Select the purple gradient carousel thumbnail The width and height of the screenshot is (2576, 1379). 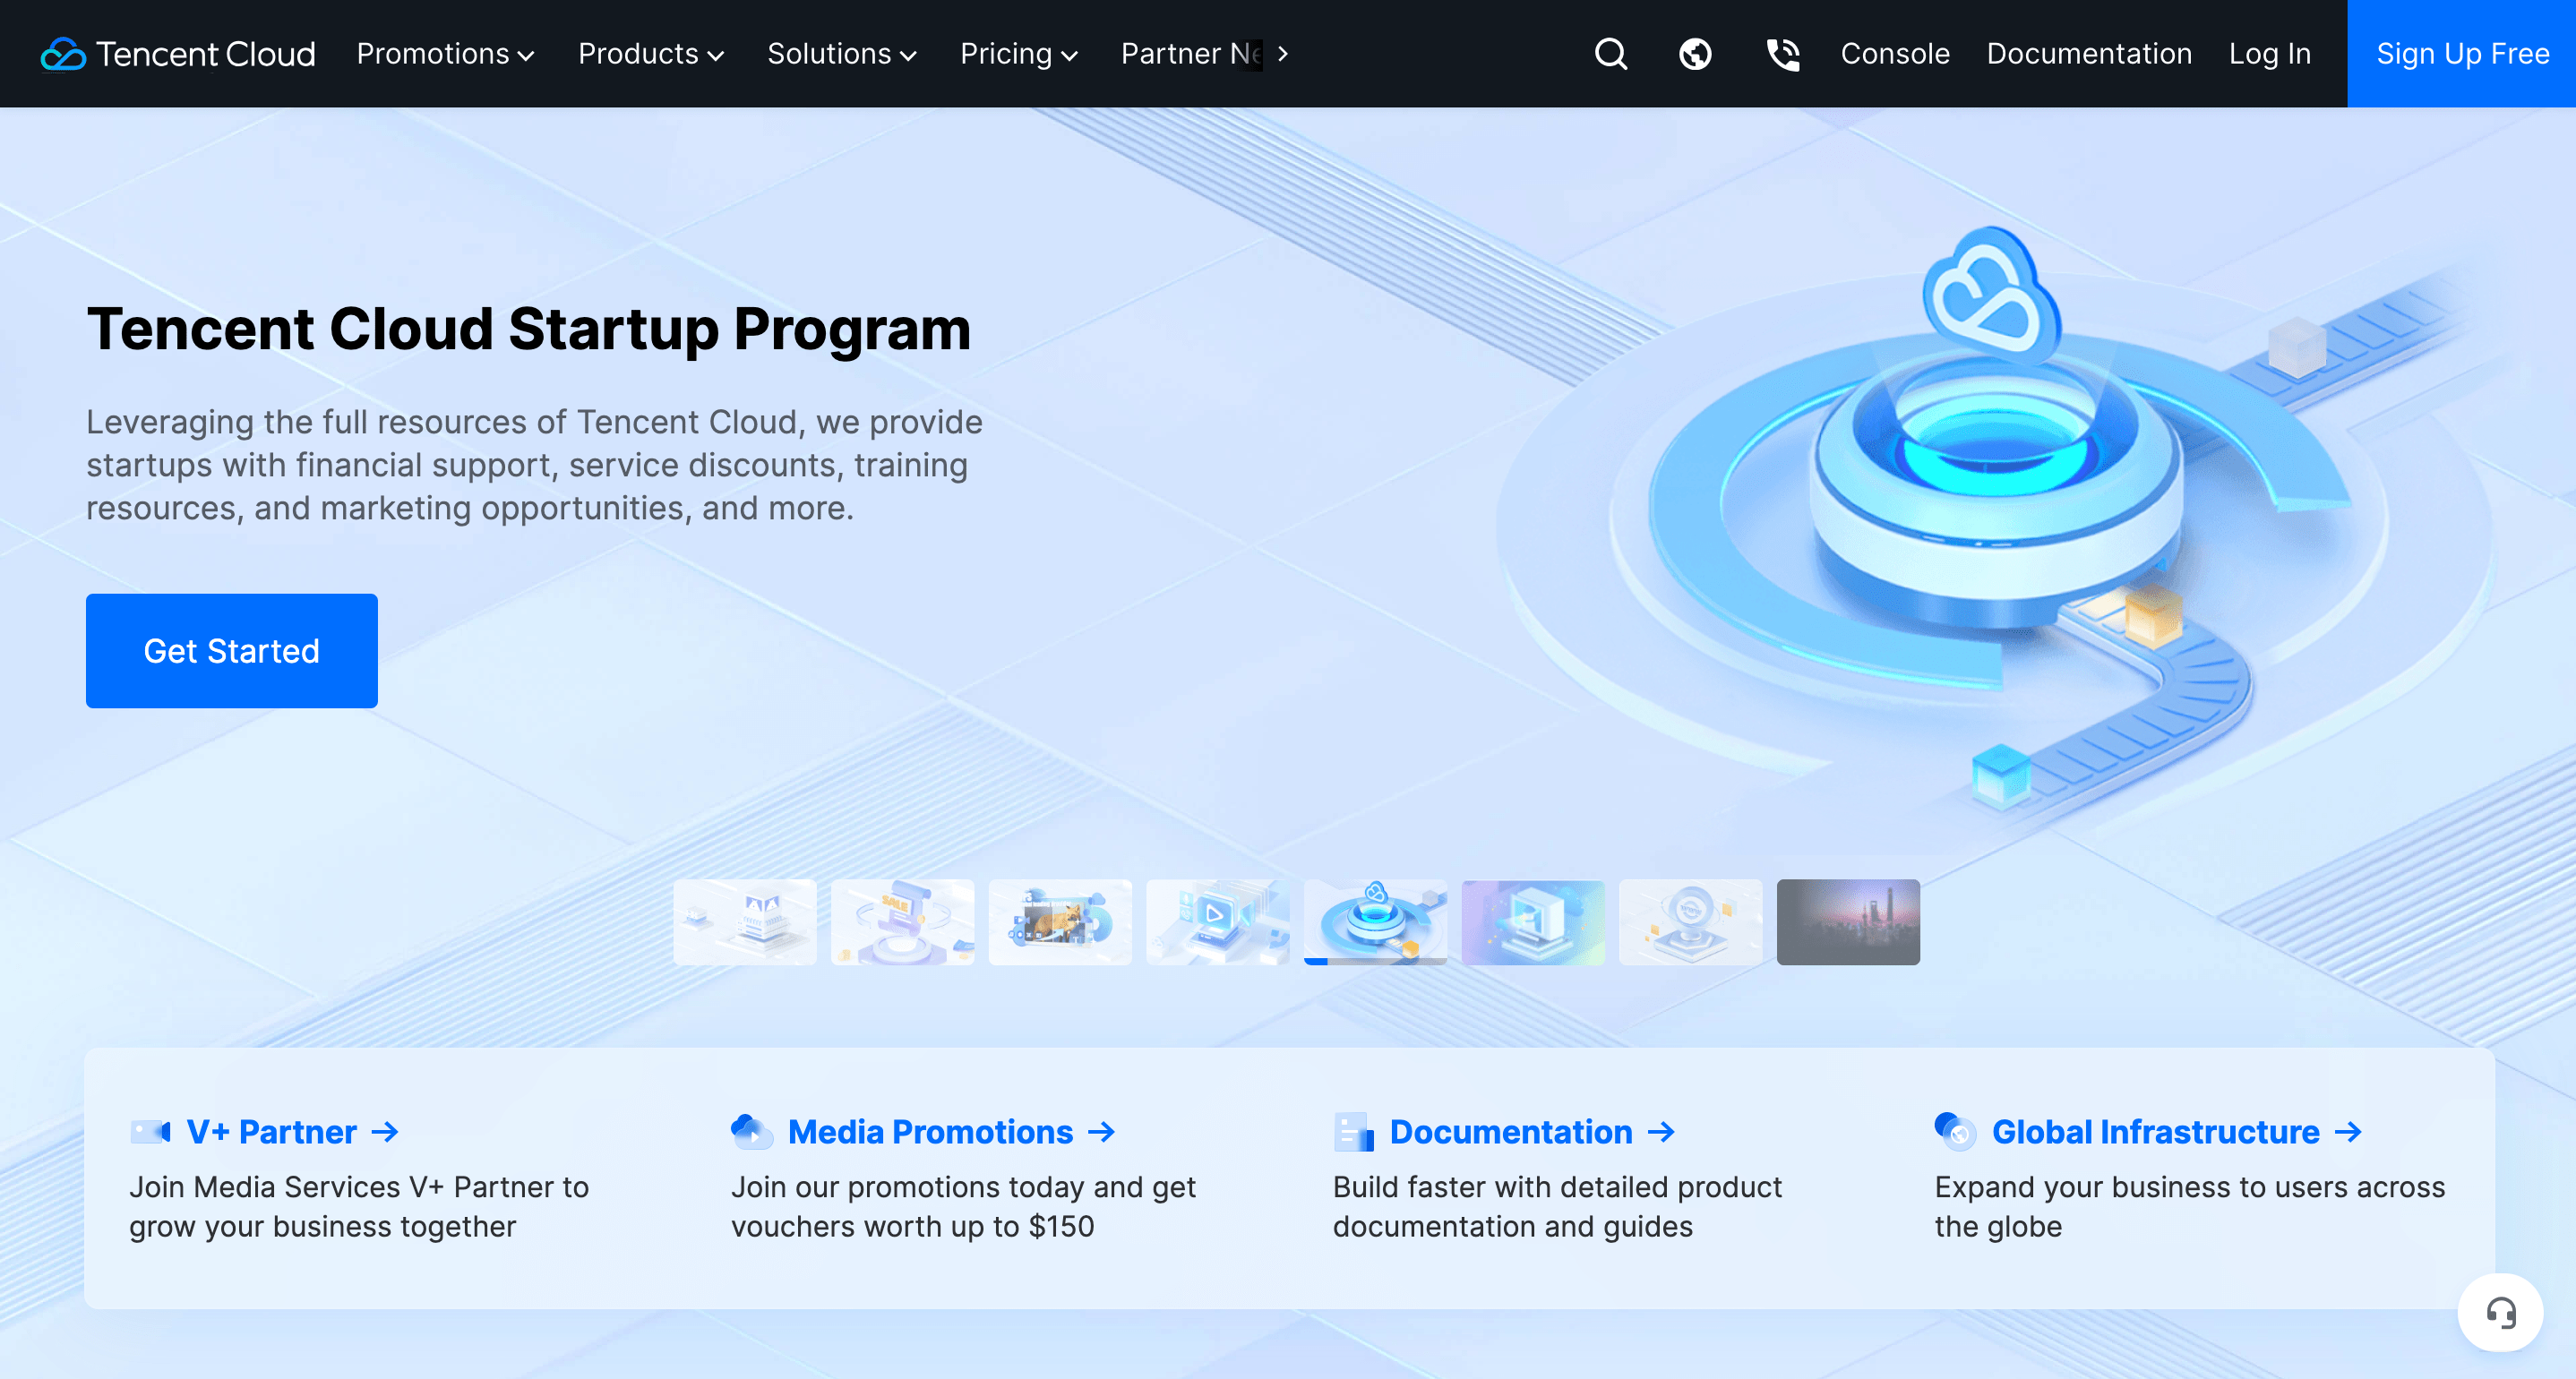click(x=1533, y=922)
